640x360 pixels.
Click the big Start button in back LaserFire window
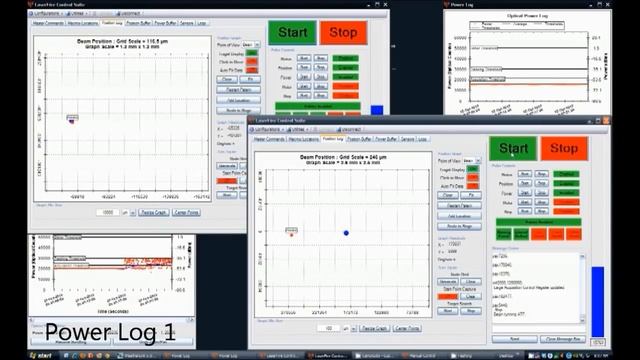[292, 33]
